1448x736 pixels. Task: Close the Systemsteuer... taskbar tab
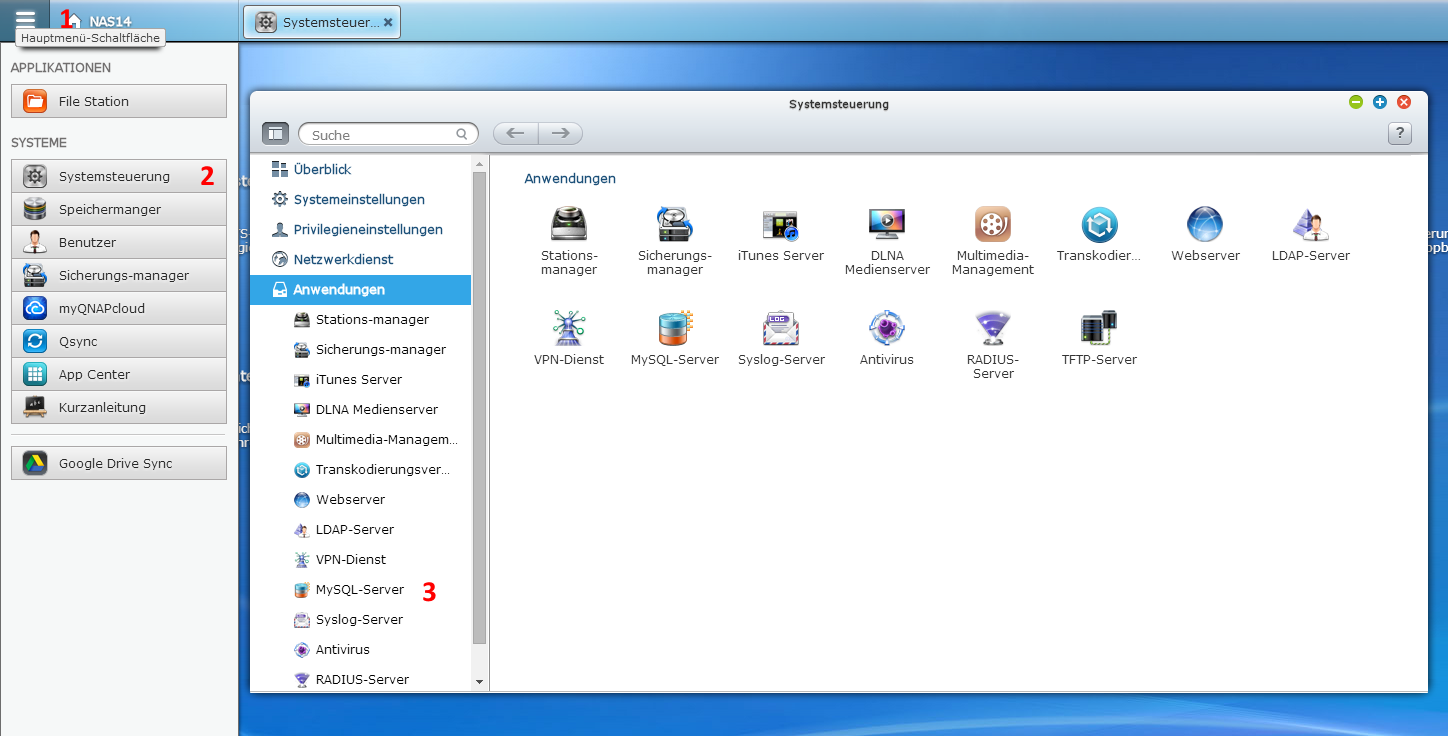pyautogui.click(x=388, y=22)
